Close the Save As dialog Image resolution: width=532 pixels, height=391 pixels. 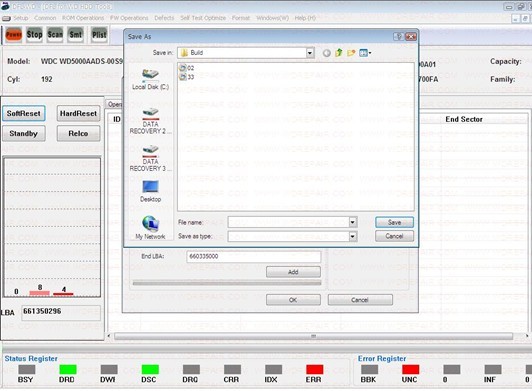411,37
